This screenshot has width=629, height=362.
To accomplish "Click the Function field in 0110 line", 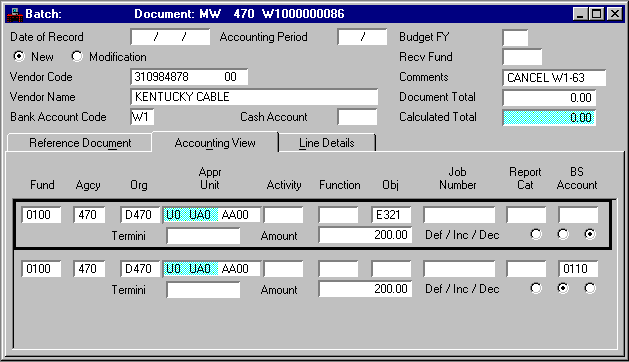I will (338, 269).
